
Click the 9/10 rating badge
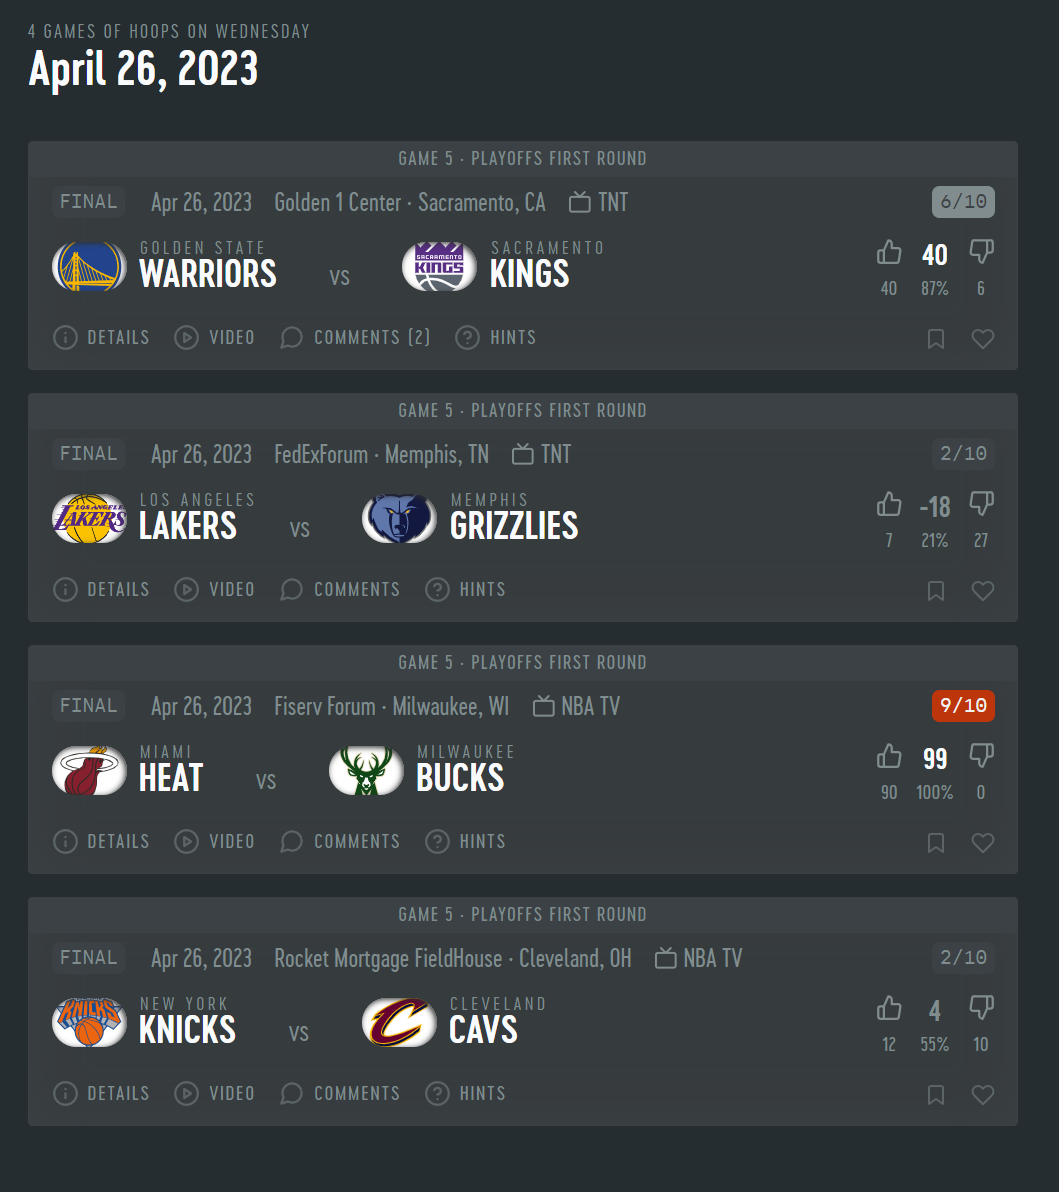point(963,705)
